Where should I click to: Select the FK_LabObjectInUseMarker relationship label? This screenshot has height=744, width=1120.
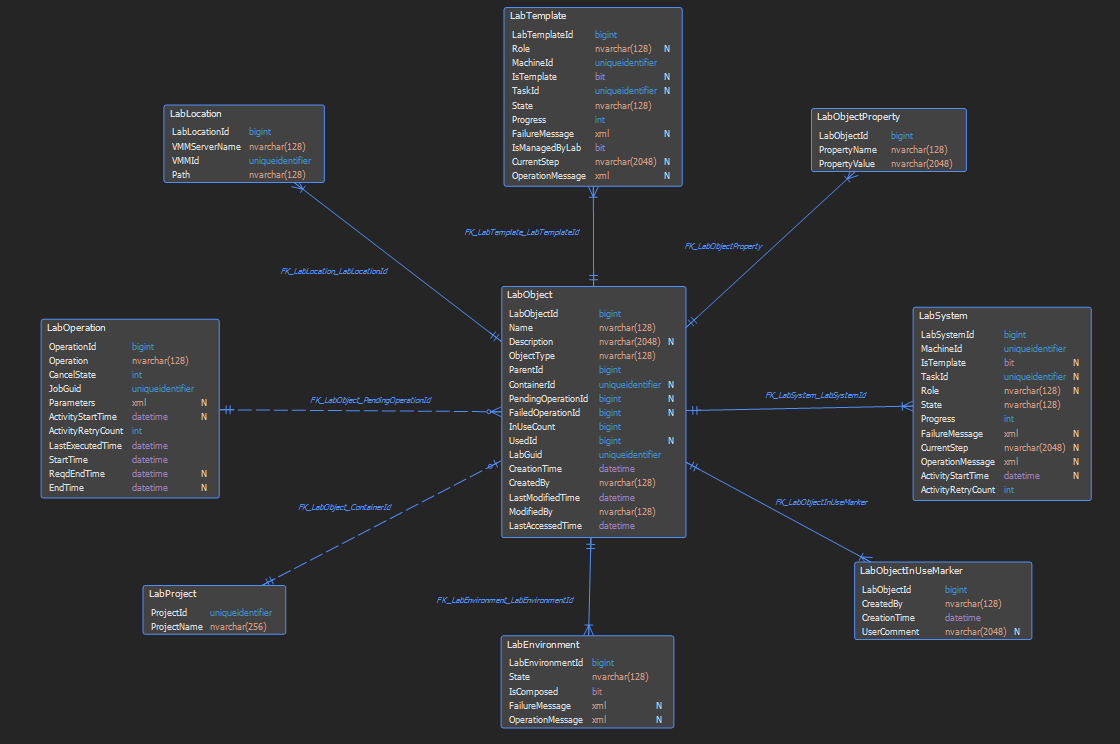pyautogui.click(x=821, y=501)
